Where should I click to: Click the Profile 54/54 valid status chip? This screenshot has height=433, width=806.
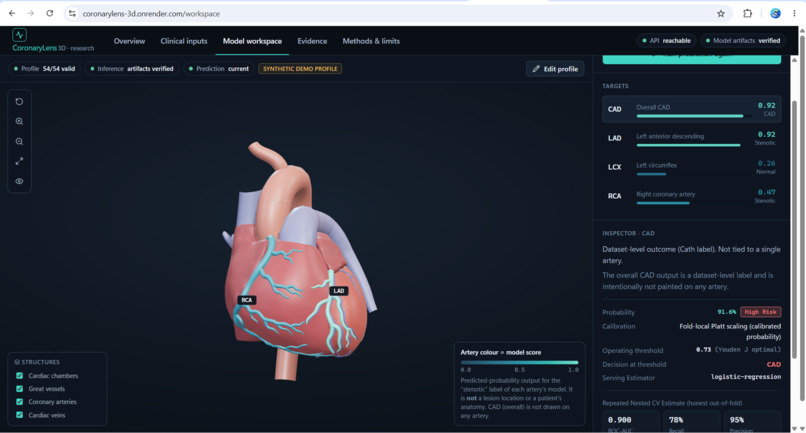click(45, 68)
